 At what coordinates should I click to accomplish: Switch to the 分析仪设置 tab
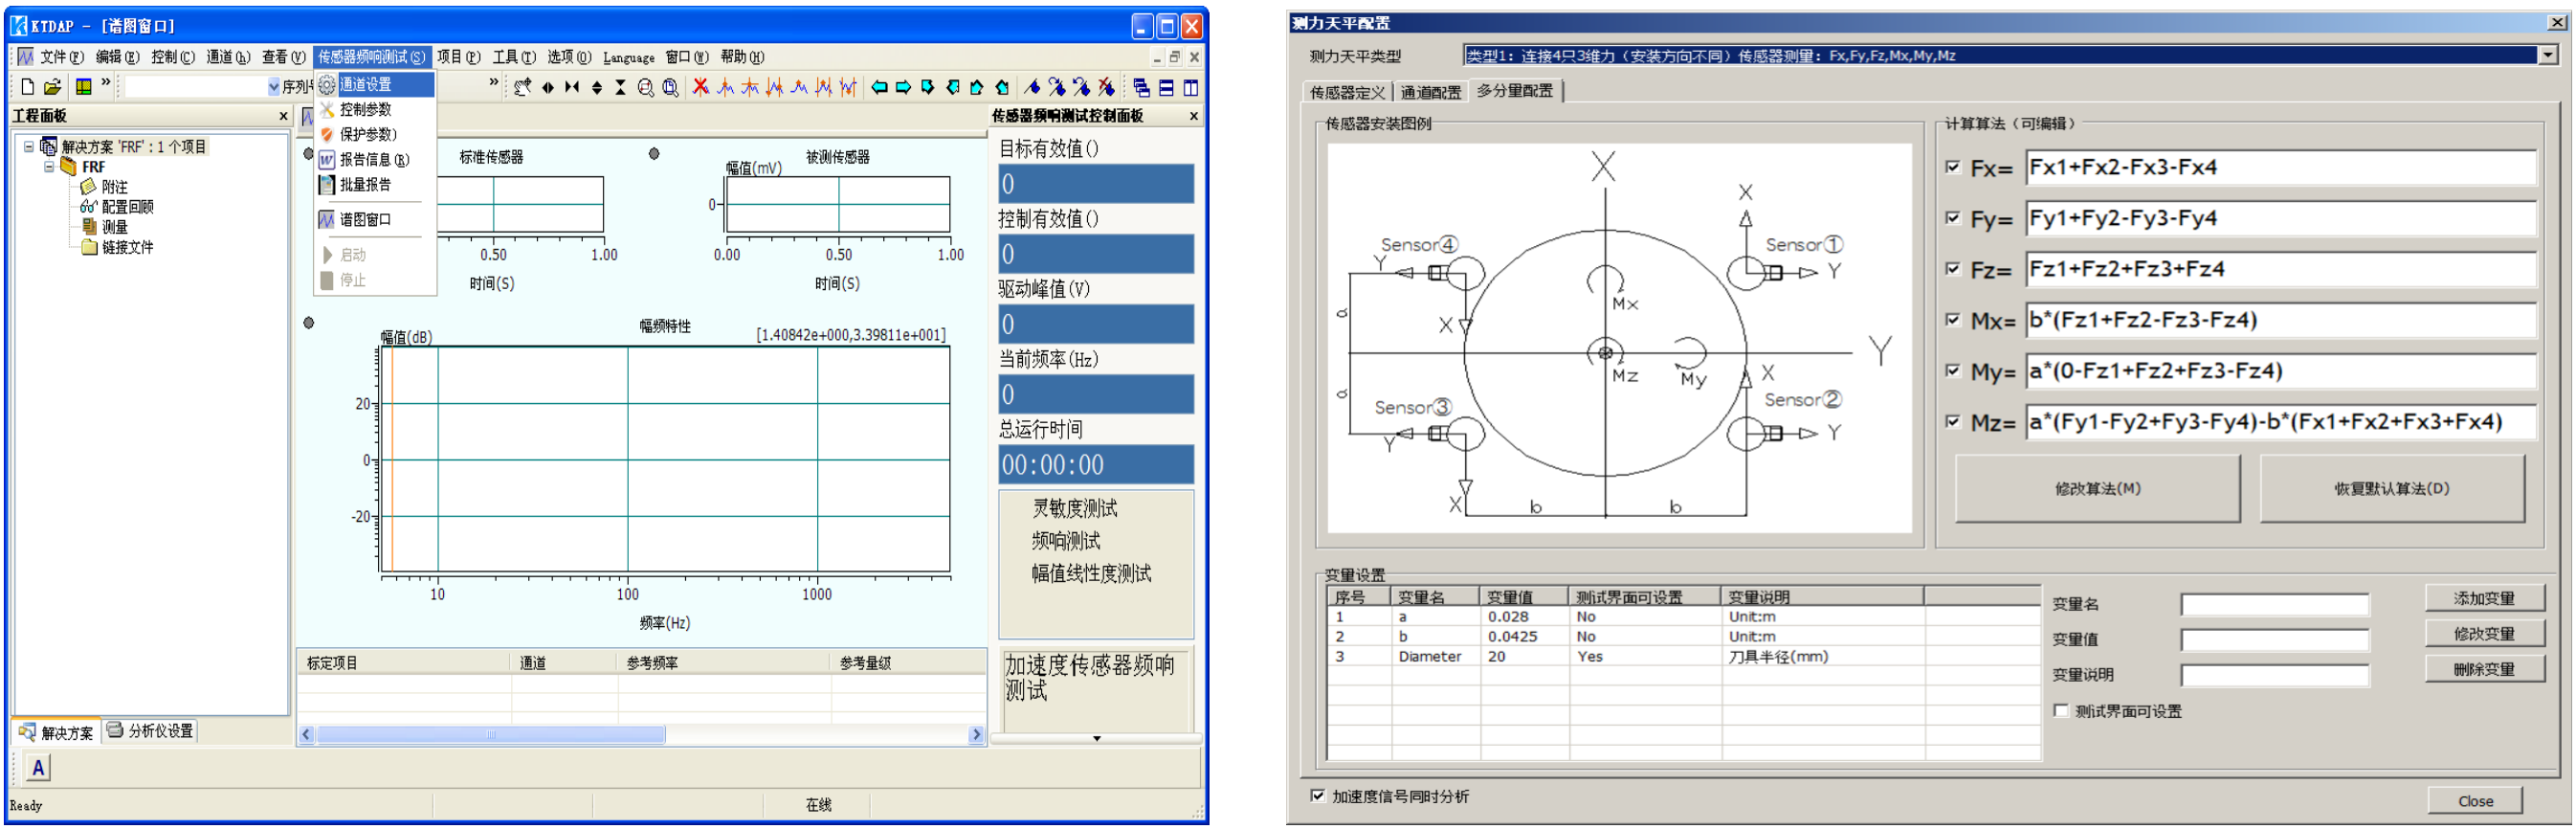coord(150,732)
